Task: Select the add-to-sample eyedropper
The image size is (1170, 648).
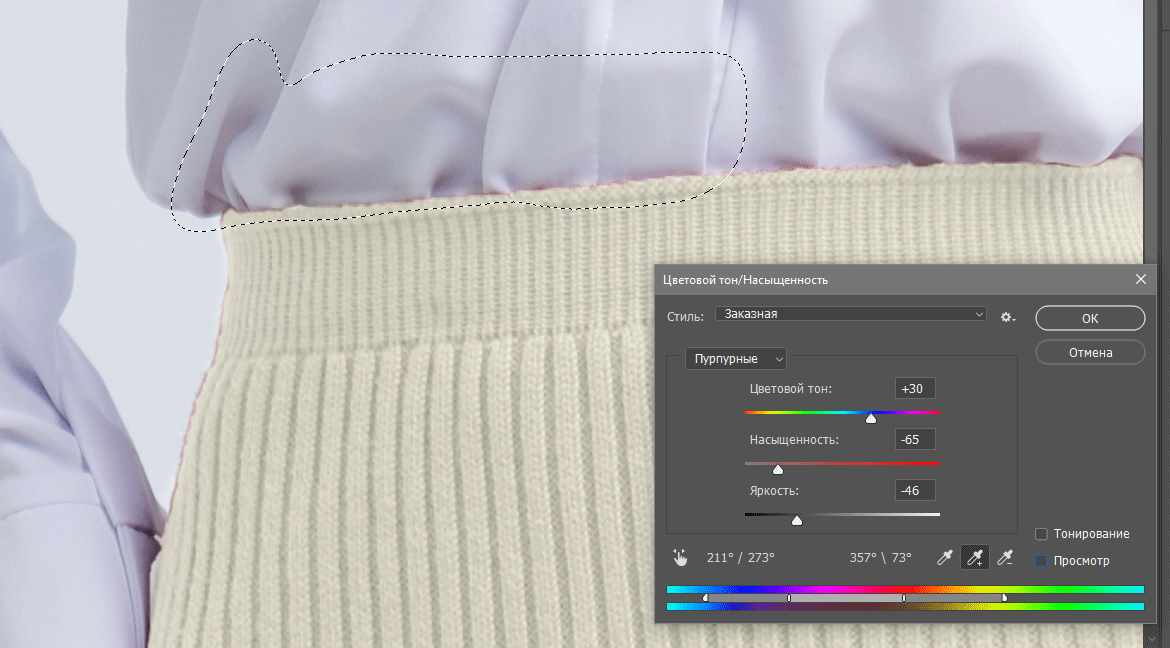Action: [x=975, y=557]
